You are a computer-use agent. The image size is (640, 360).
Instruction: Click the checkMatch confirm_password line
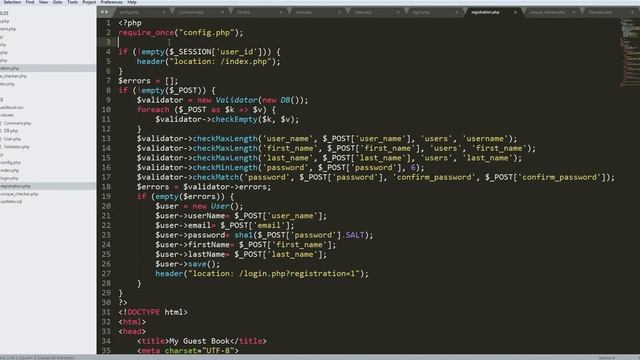376,177
